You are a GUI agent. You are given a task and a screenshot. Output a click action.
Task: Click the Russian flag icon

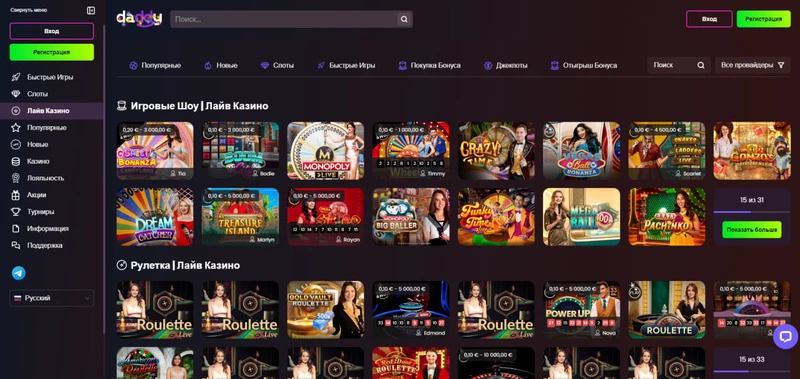click(17, 298)
